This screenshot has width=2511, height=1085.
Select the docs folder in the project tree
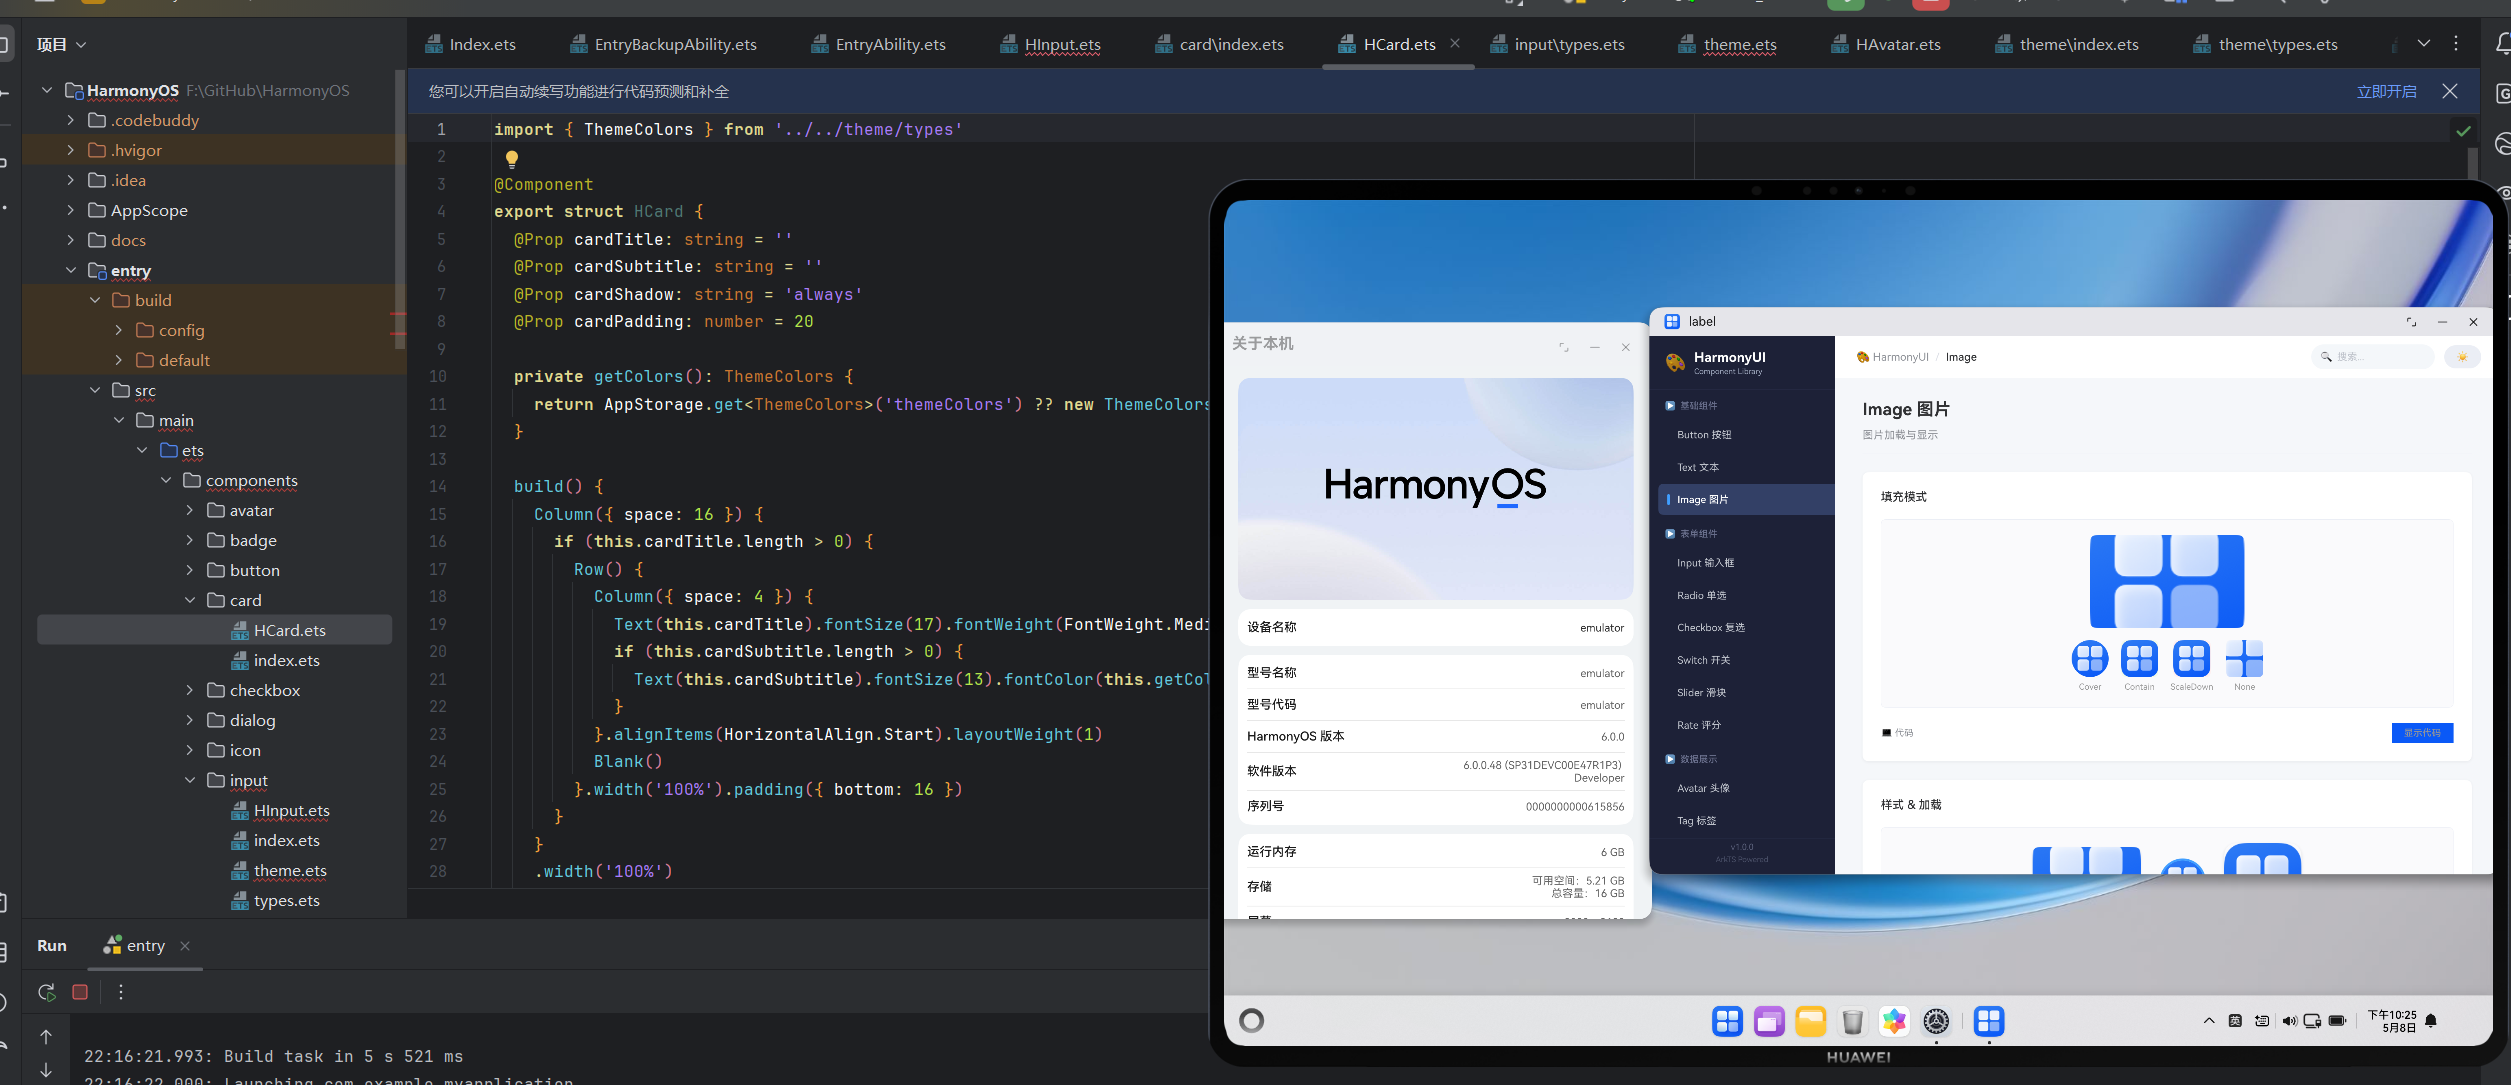(117, 240)
